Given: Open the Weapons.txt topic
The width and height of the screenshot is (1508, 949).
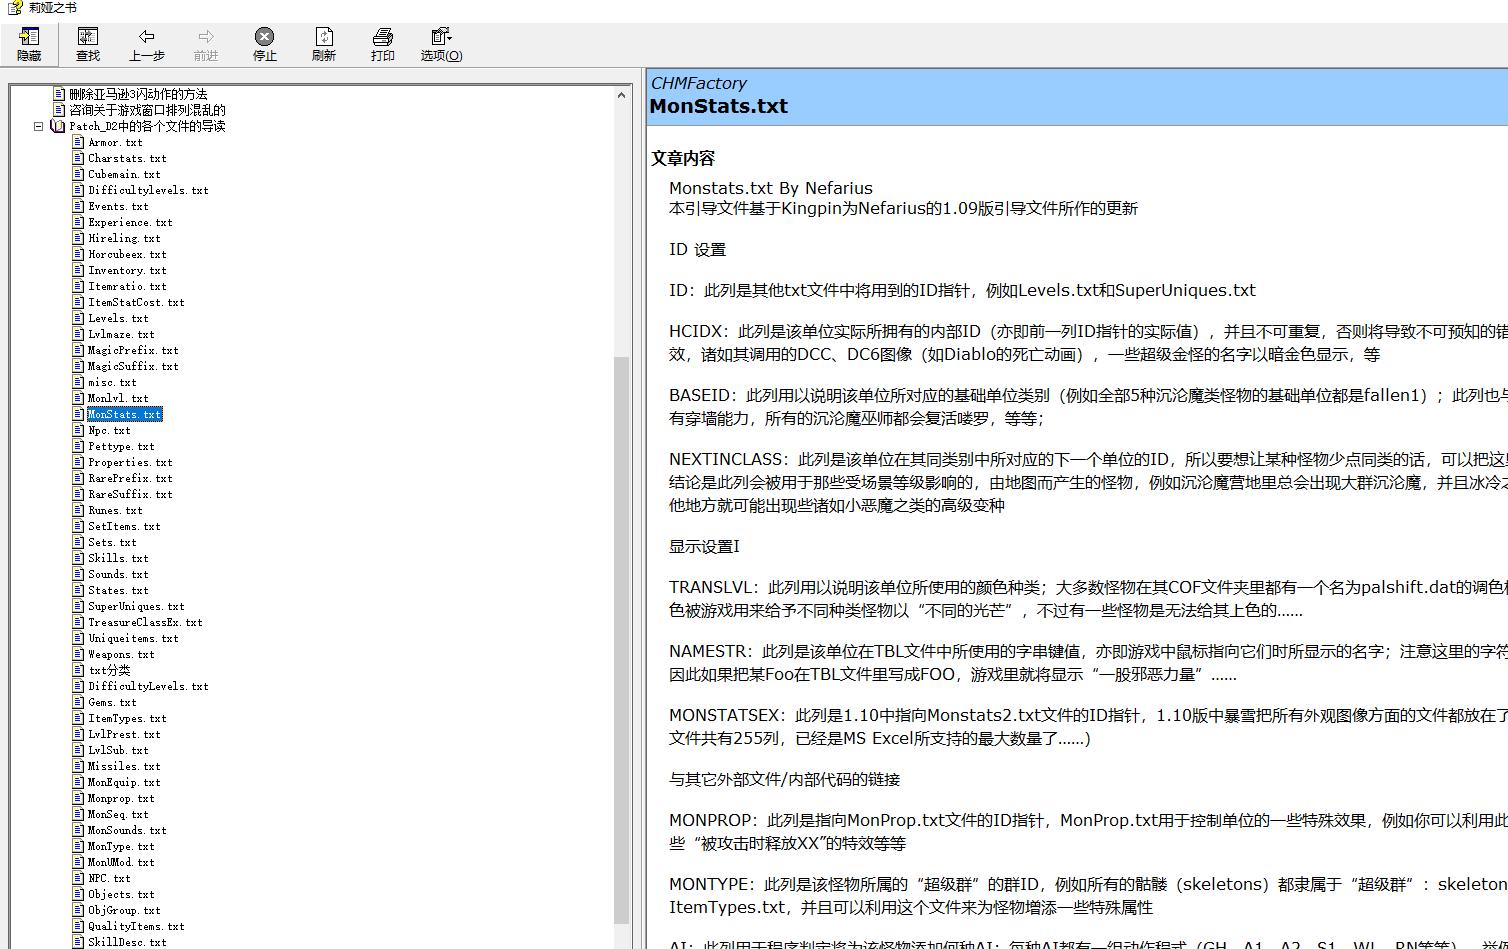Looking at the screenshot, I should point(121,654).
